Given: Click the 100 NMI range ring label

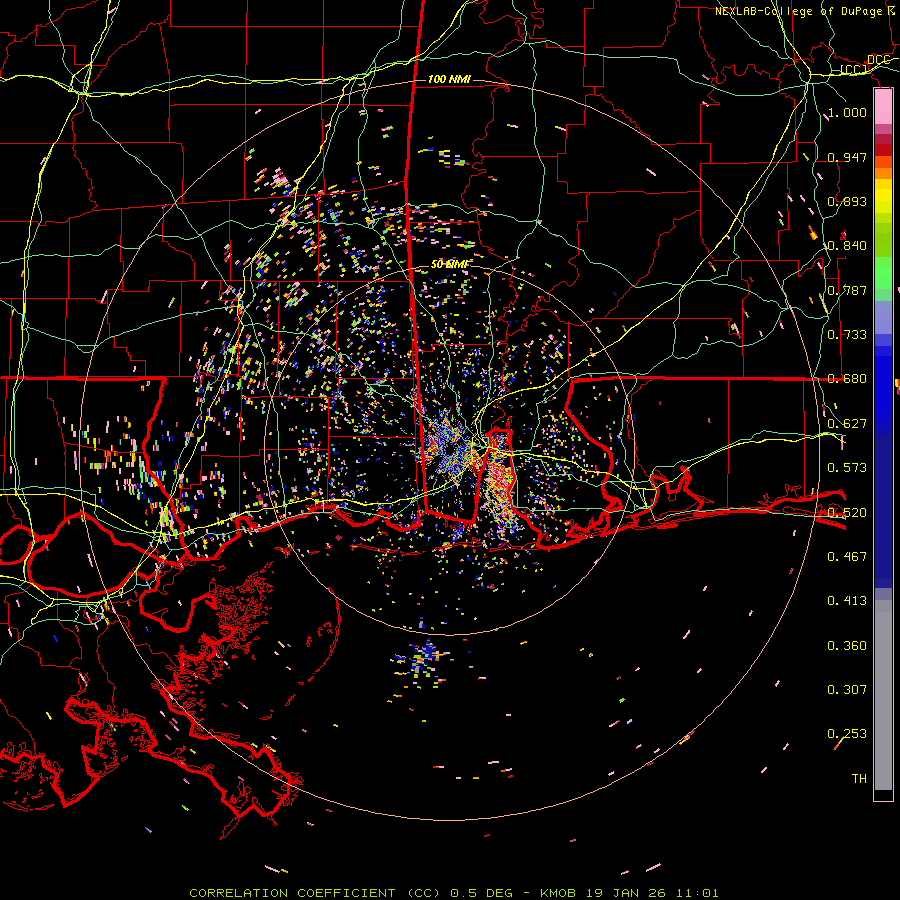Looking at the screenshot, I should [x=449, y=79].
